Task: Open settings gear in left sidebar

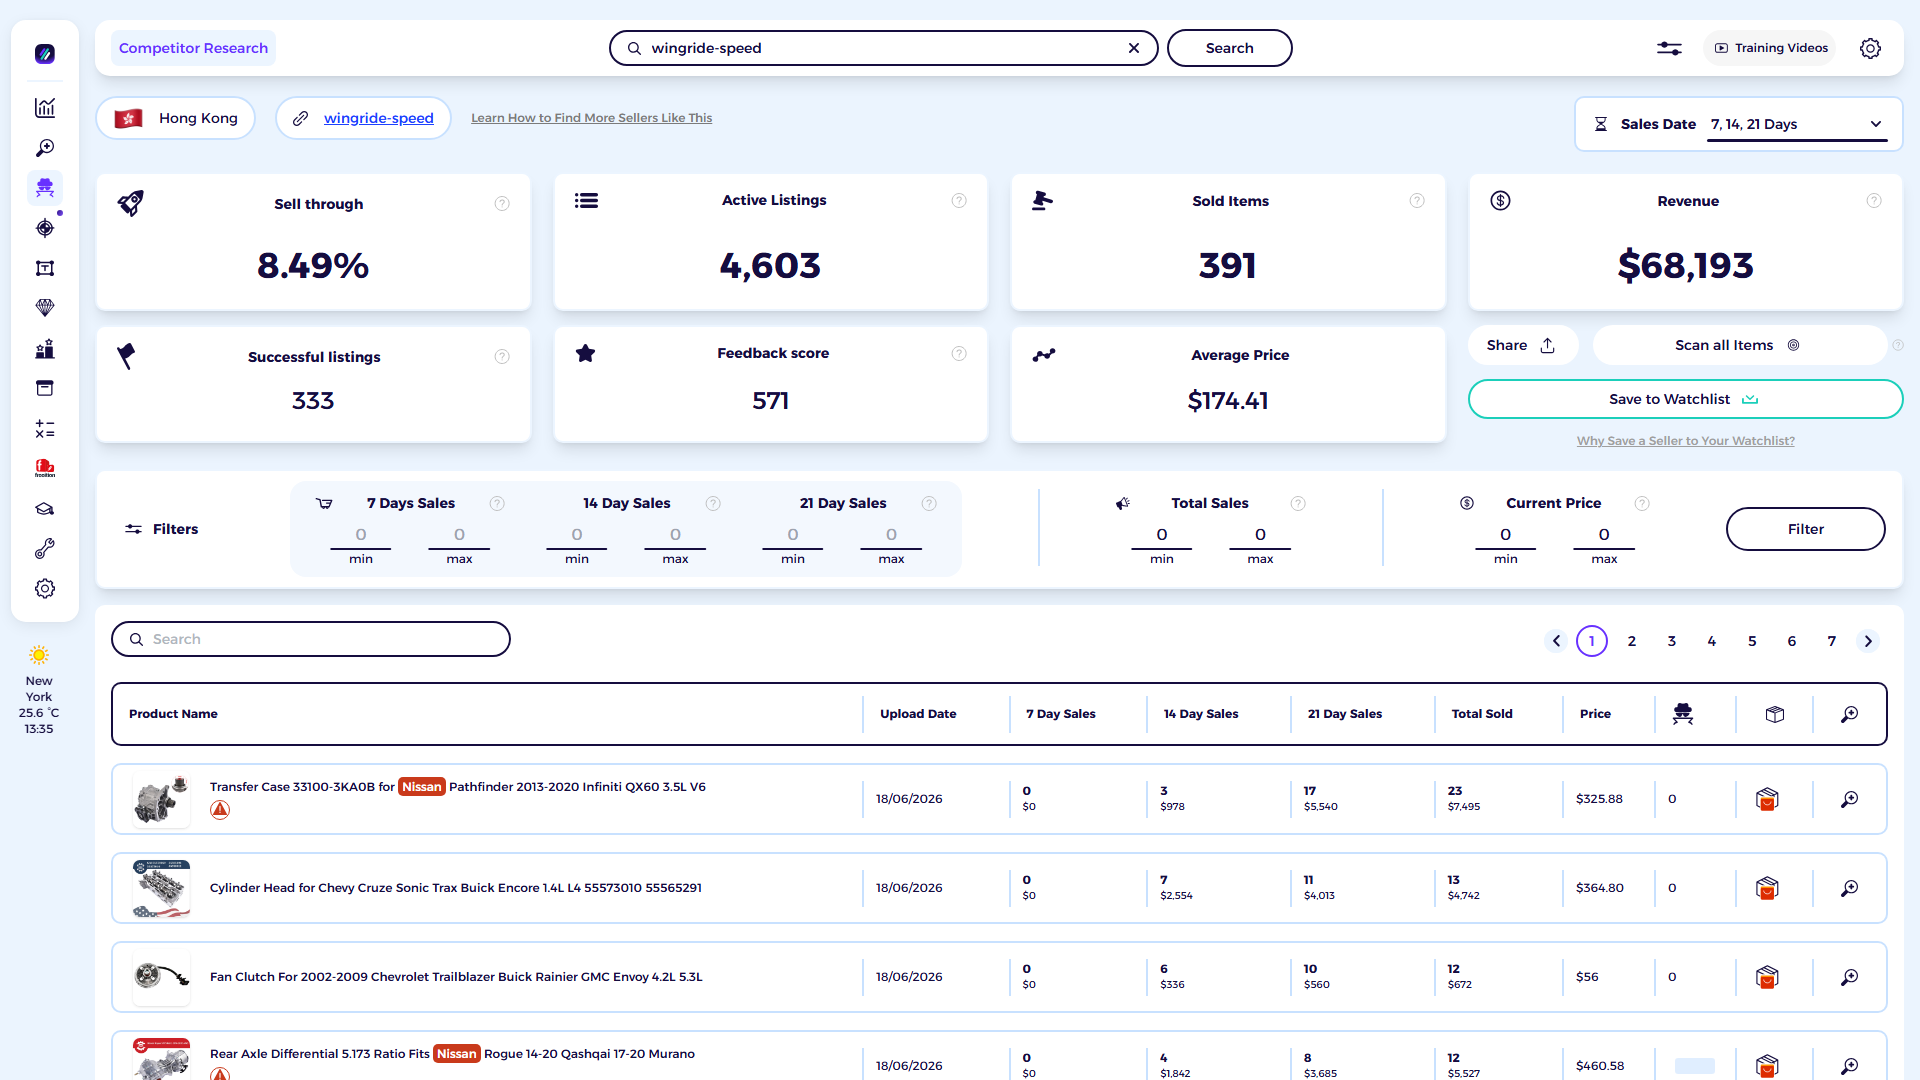Action: point(45,589)
